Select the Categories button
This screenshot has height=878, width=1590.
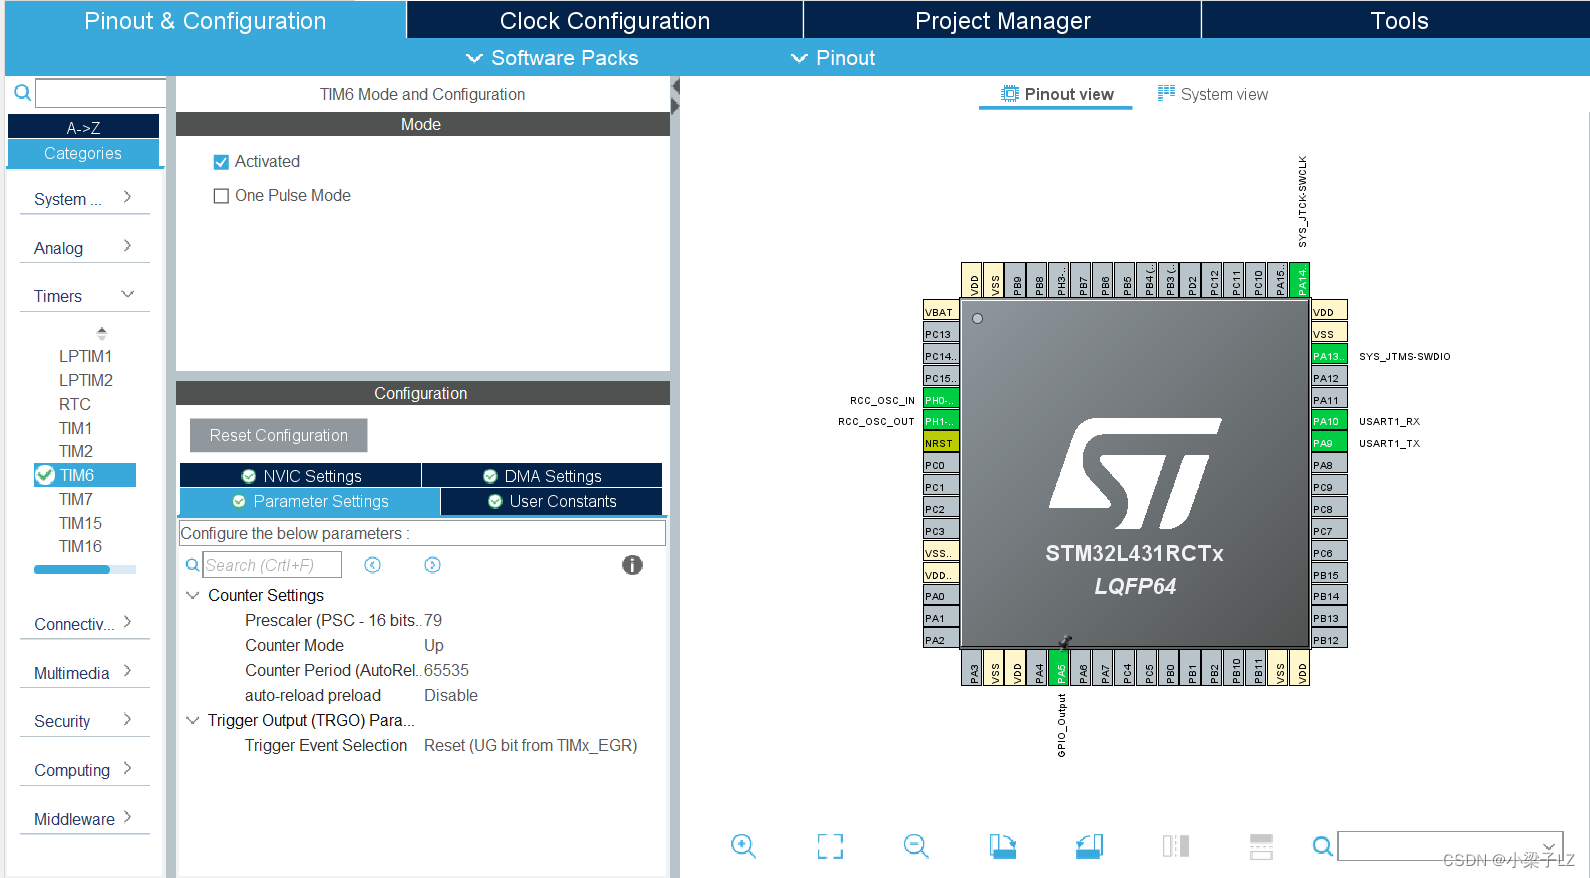click(83, 153)
